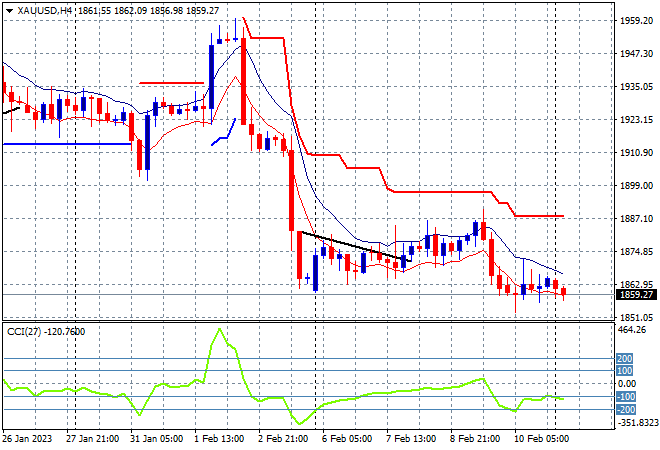Select the CCI level 200 label

point(624,359)
